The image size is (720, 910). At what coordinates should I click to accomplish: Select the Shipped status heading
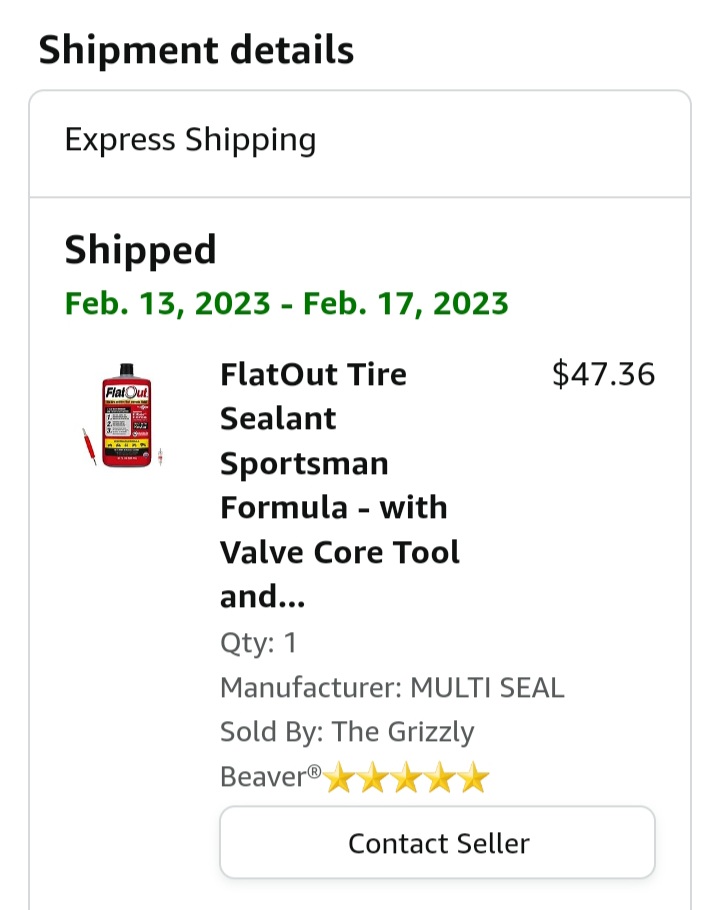pyautogui.click(x=140, y=251)
